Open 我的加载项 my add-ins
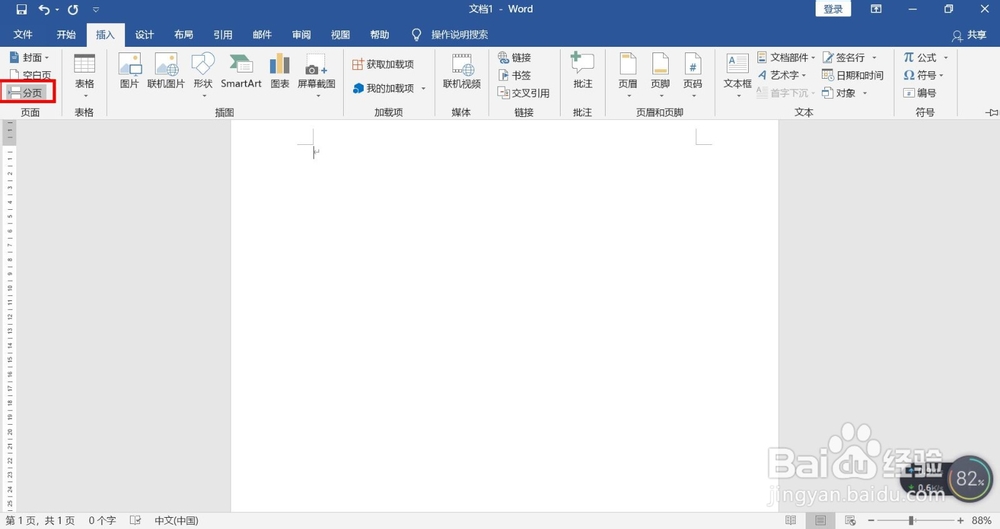Image resolution: width=1000 pixels, height=529 pixels. [x=388, y=88]
